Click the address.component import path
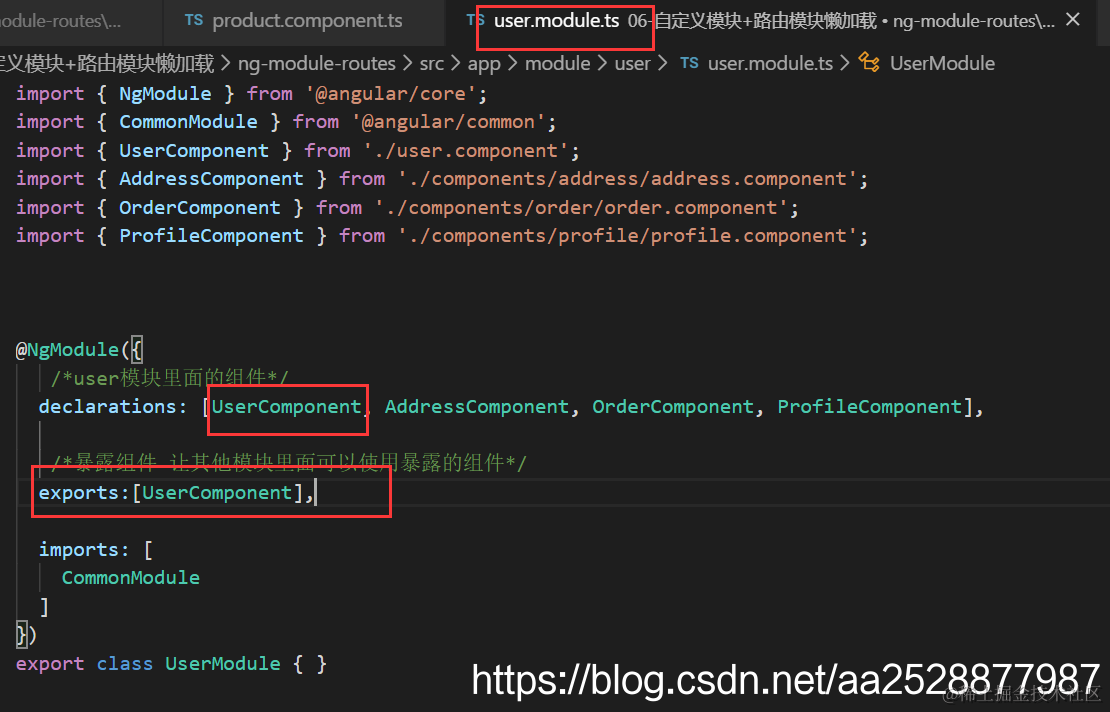The height and width of the screenshot is (712, 1110). (x=627, y=178)
